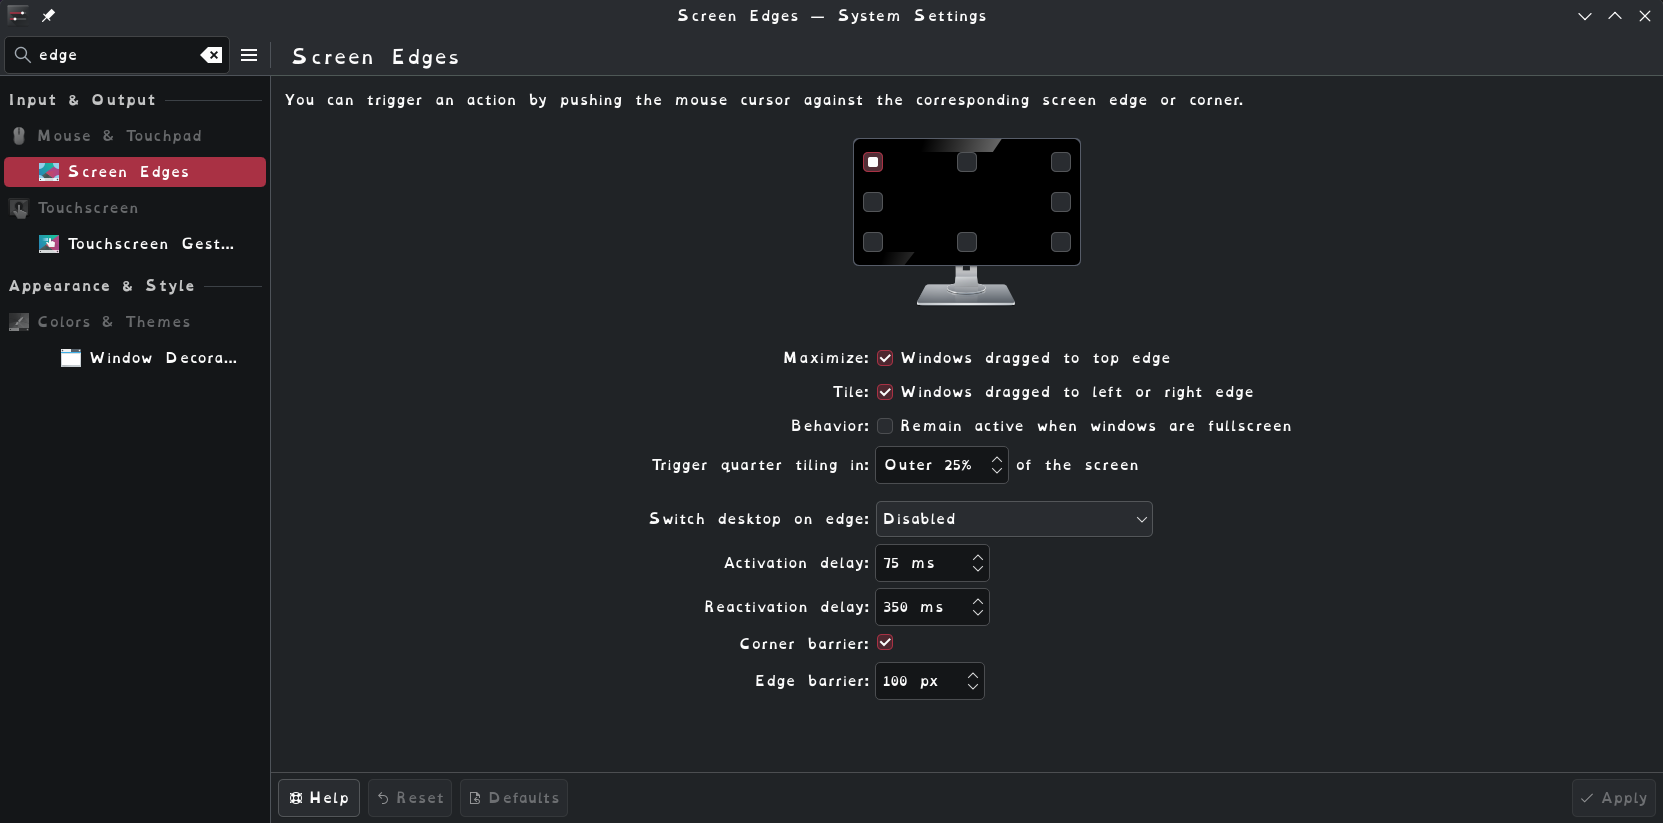Viewport: 1663px width, 823px height.
Task: Clear the search field text
Action: (211, 55)
